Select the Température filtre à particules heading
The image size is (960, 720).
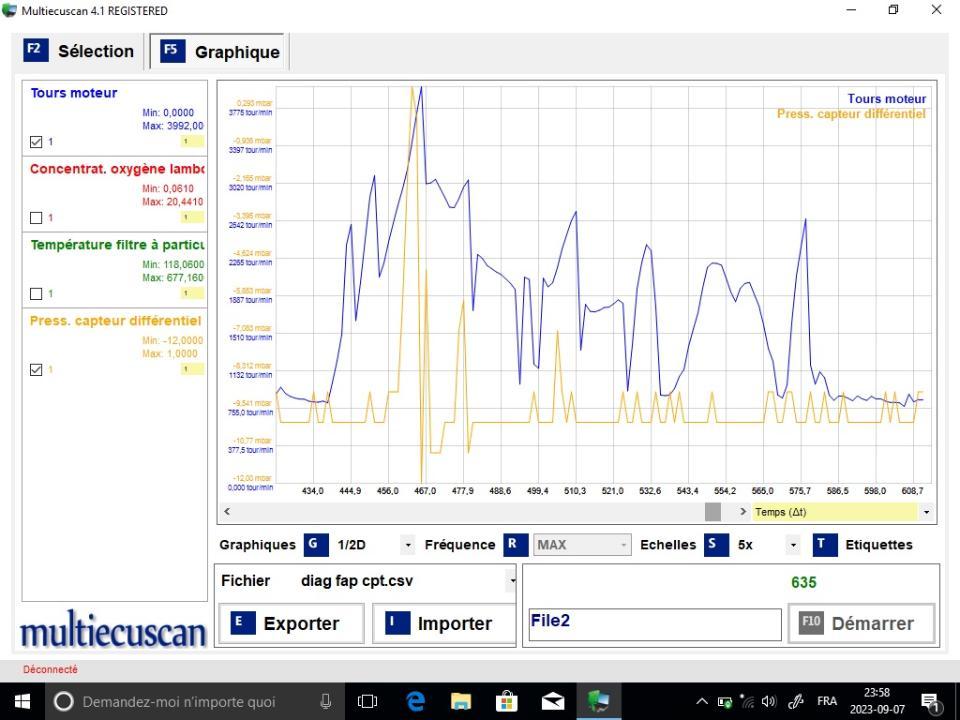coord(117,245)
